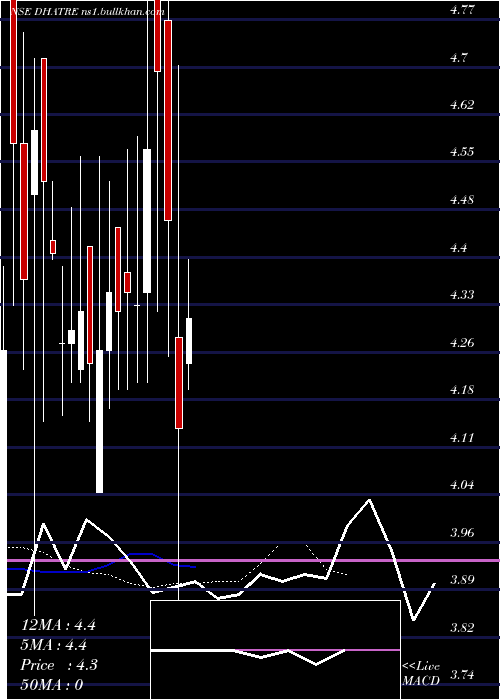The image size is (500, 700).
Task: Click the 4.04 price axis label
Action: pyautogui.click(x=464, y=484)
